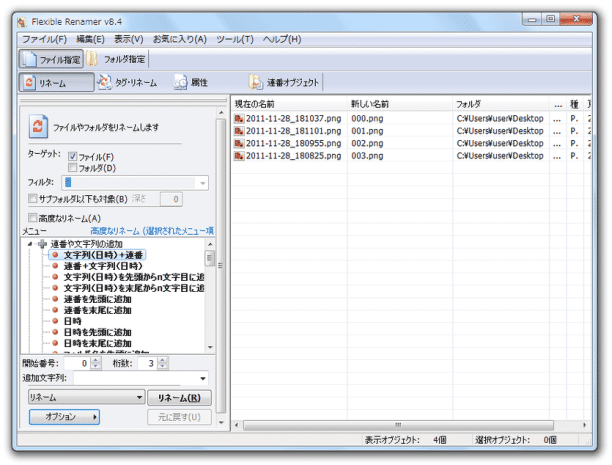The height and width of the screenshot is (465, 612).
Task: Open the フィルタ dropdown
Action: point(203,183)
